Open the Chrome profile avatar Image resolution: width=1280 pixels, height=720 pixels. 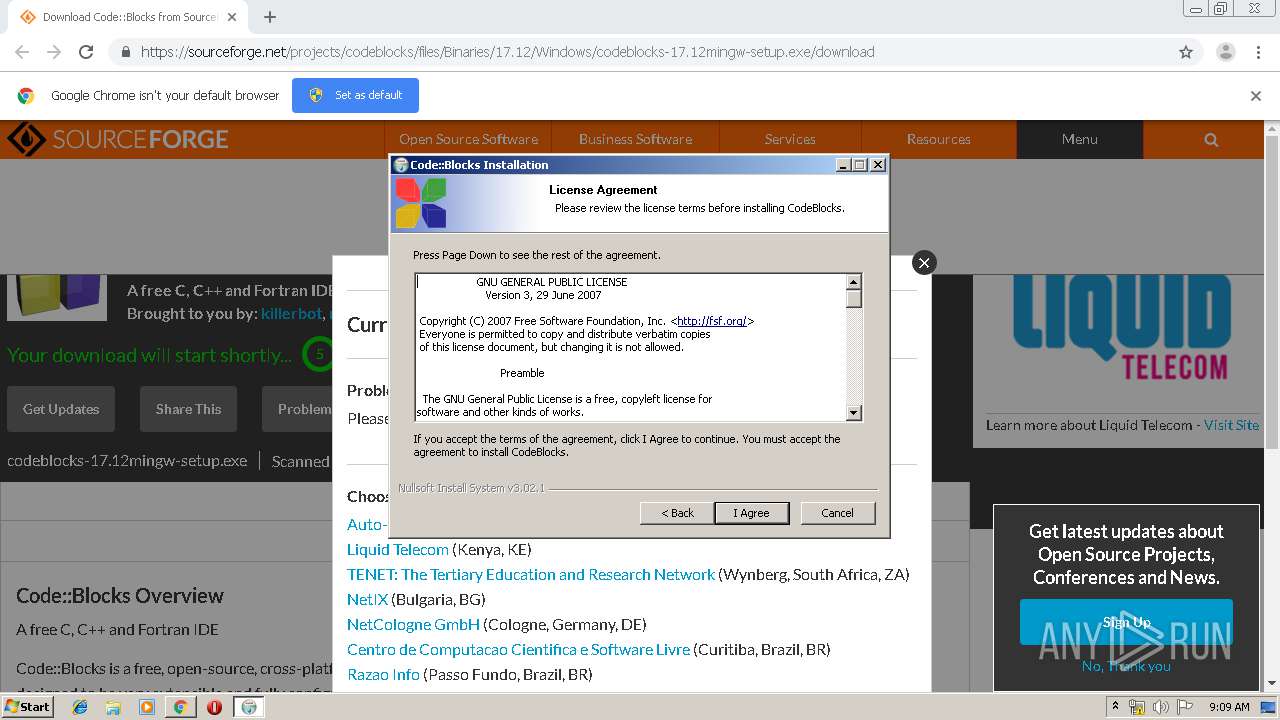(x=1225, y=52)
